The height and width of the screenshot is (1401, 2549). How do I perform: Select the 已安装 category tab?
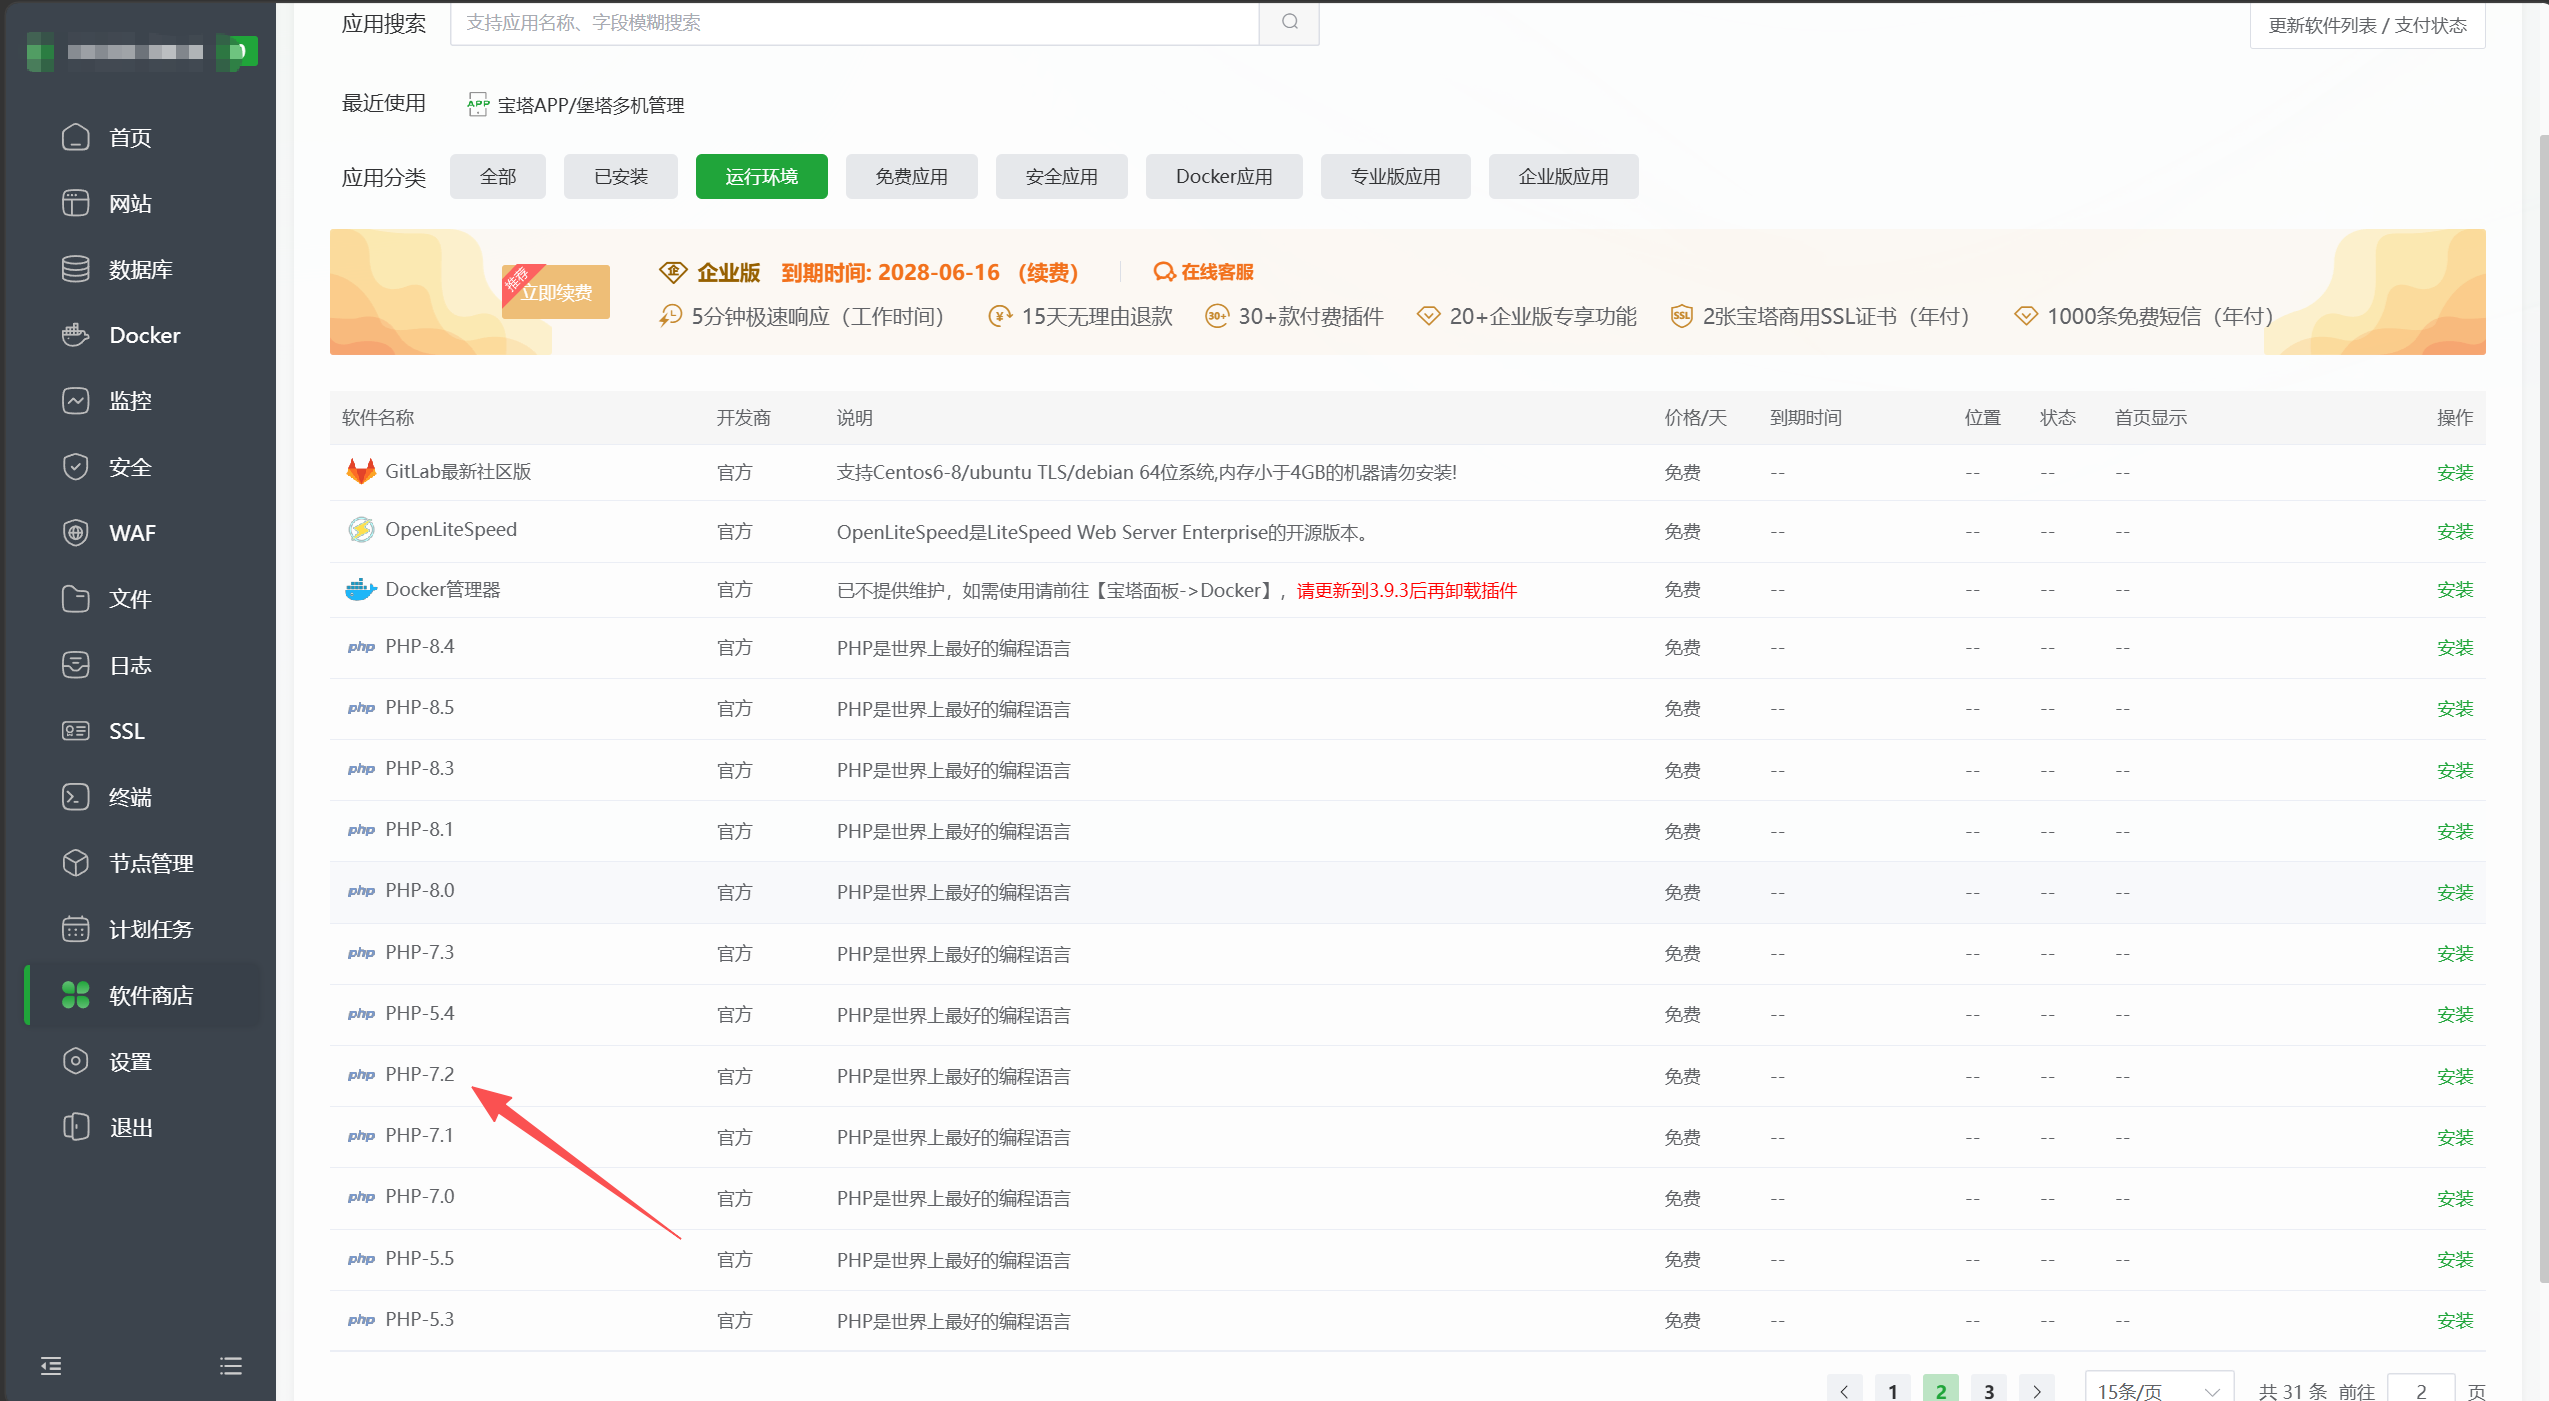click(621, 177)
